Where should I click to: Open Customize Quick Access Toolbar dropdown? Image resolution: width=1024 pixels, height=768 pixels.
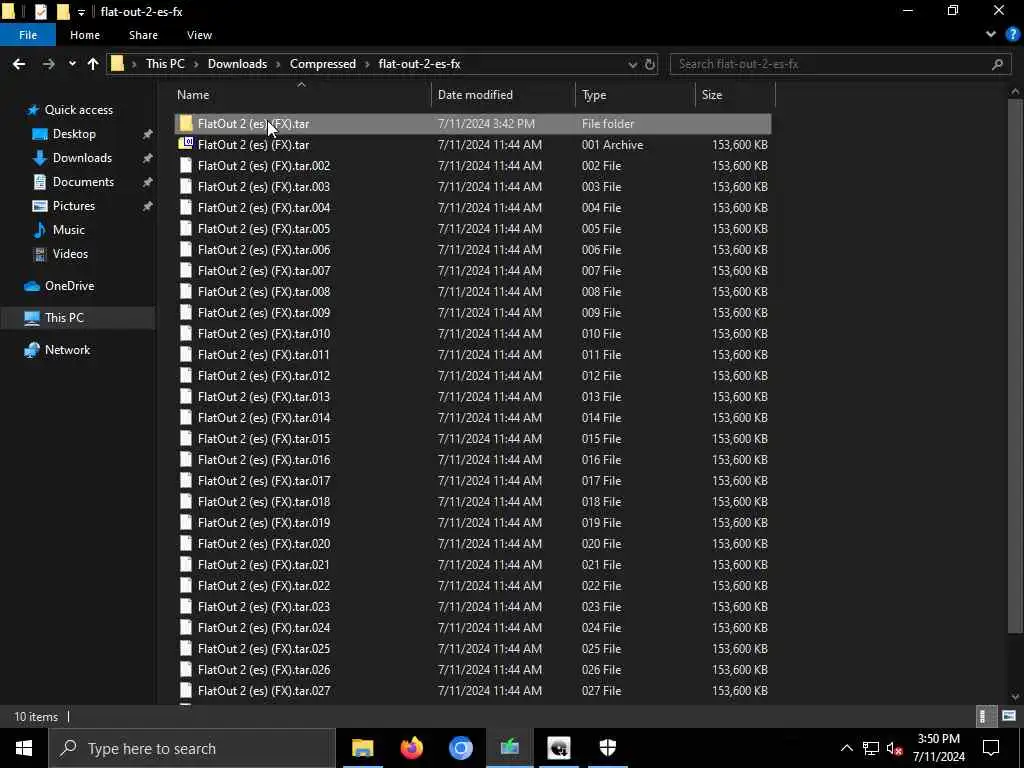click(x=81, y=12)
